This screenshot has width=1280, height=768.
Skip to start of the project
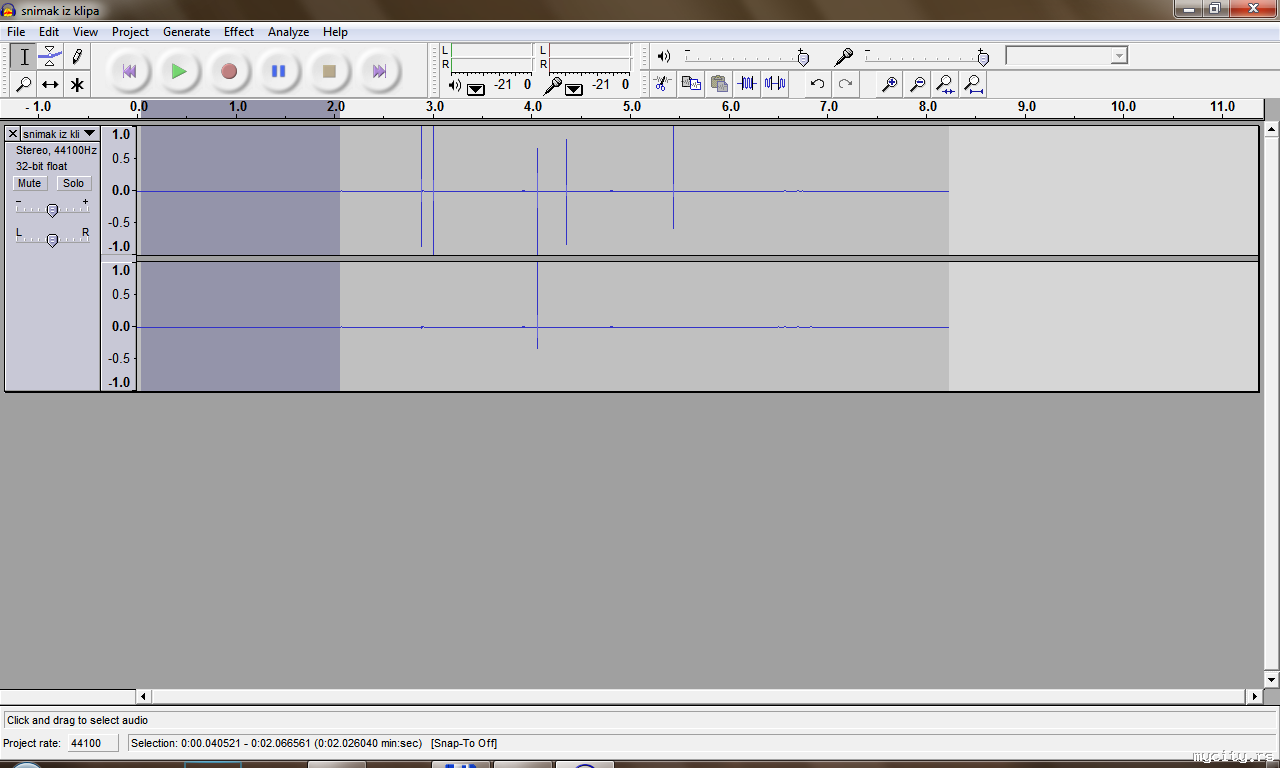pos(129,71)
